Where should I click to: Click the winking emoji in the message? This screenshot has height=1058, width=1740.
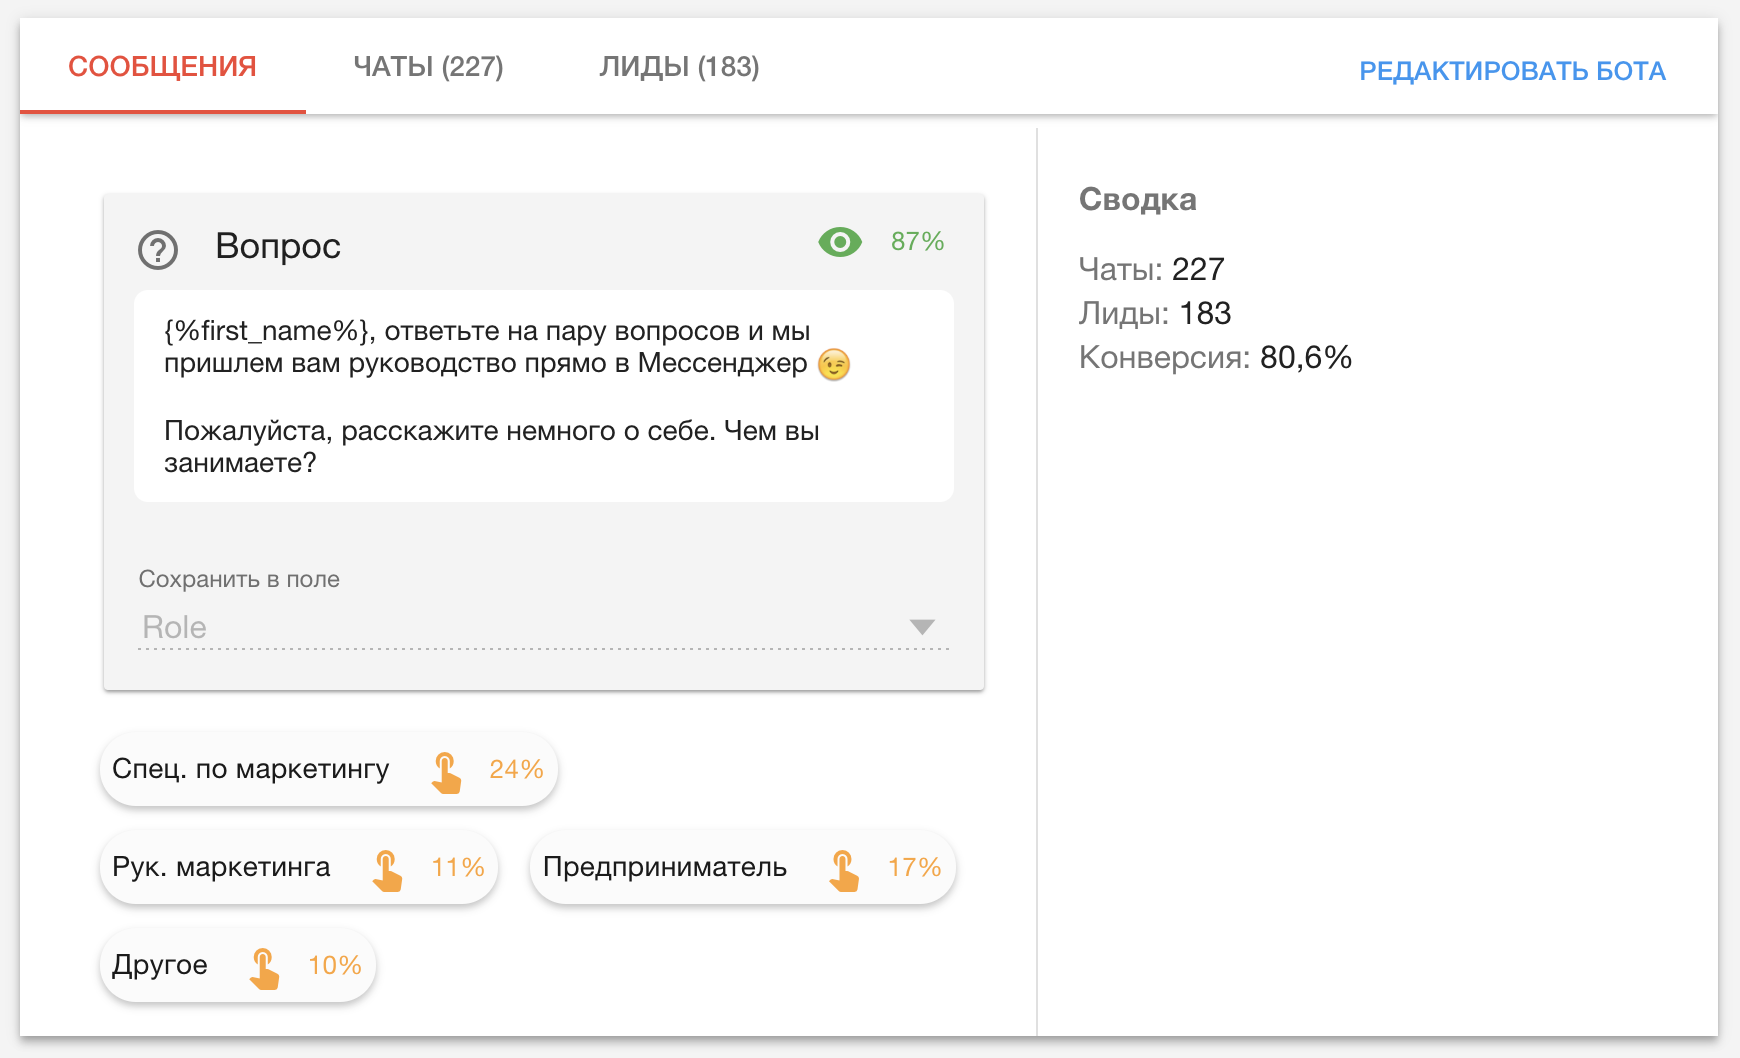[834, 365]
